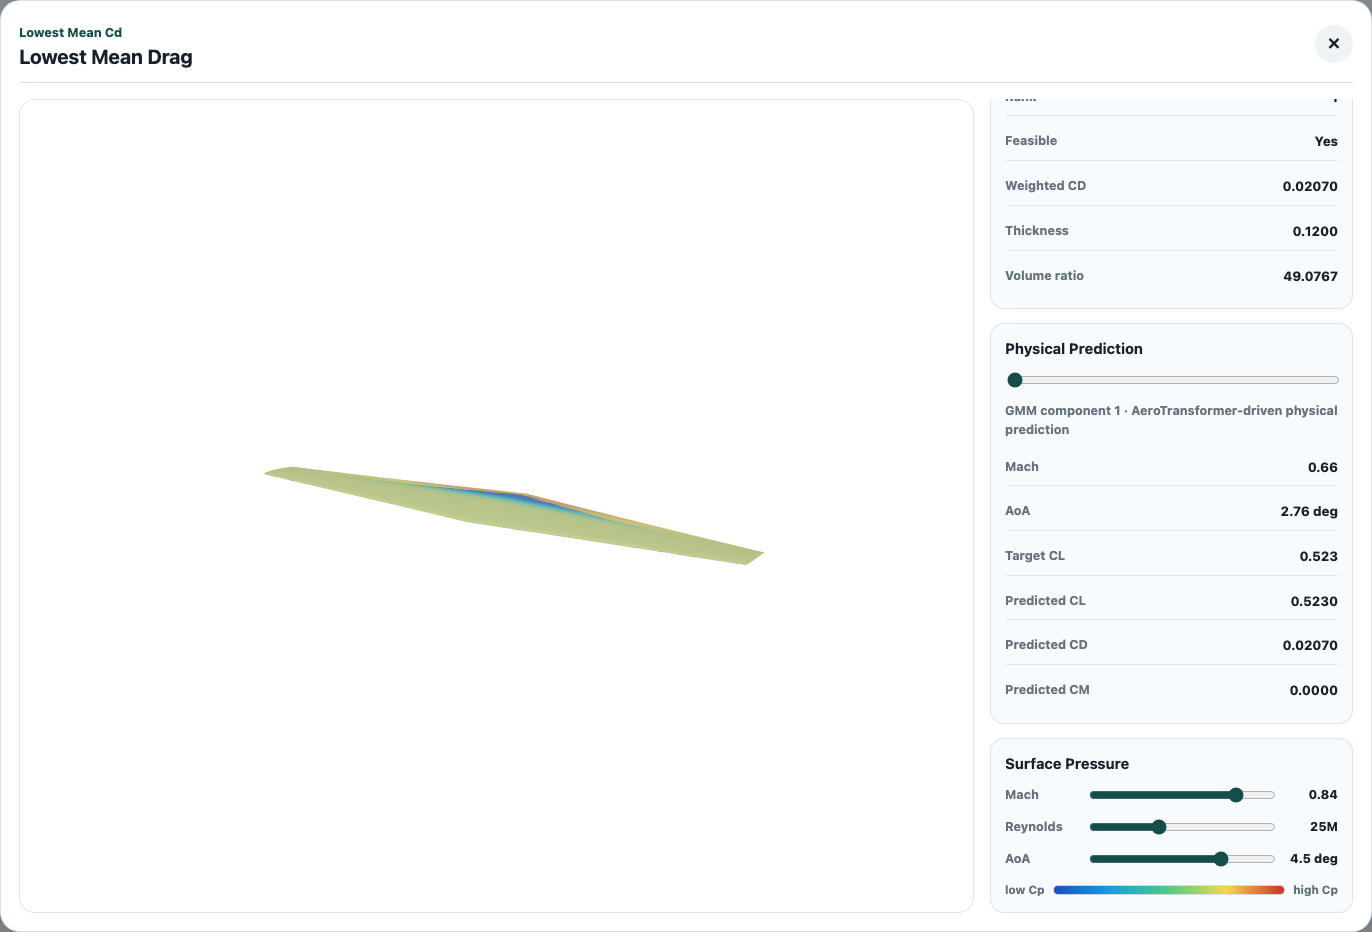Adjust the Surface Pressure Mach slider
Image resolution: width=1372 pixels, height=932 pixels.
pos(1182,795)
